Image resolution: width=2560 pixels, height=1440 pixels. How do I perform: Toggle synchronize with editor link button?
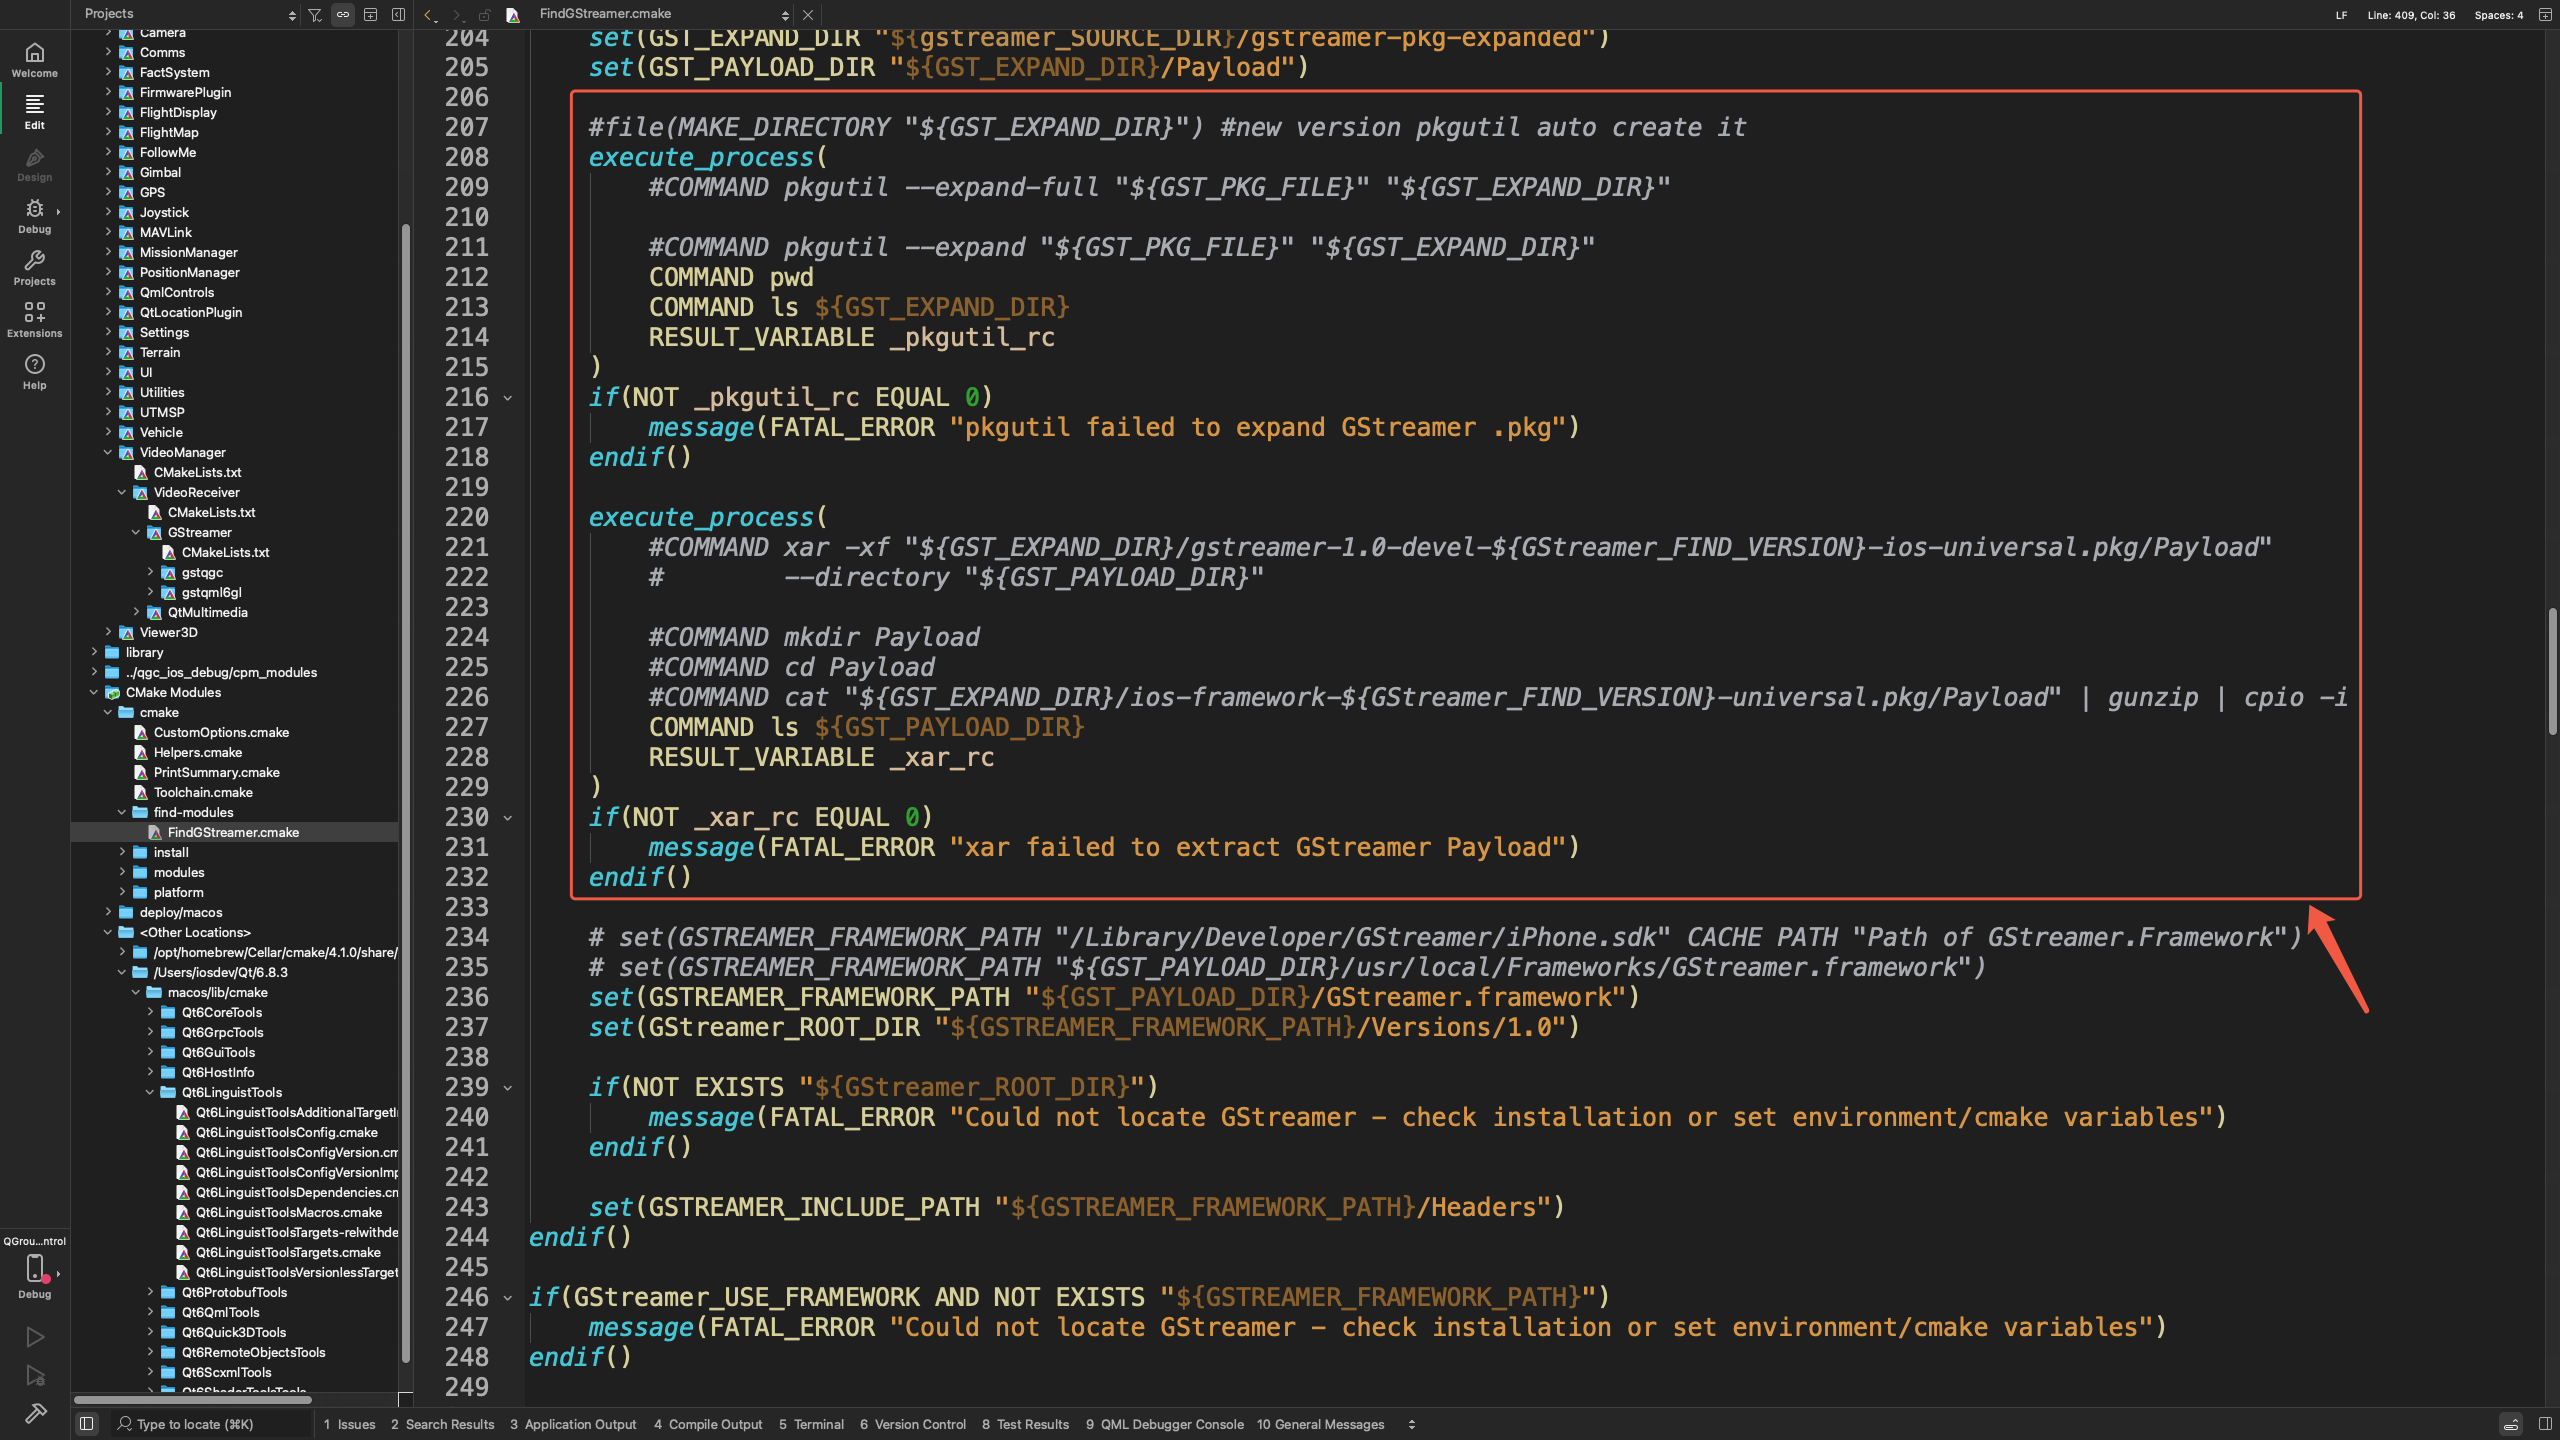point(343,14)
